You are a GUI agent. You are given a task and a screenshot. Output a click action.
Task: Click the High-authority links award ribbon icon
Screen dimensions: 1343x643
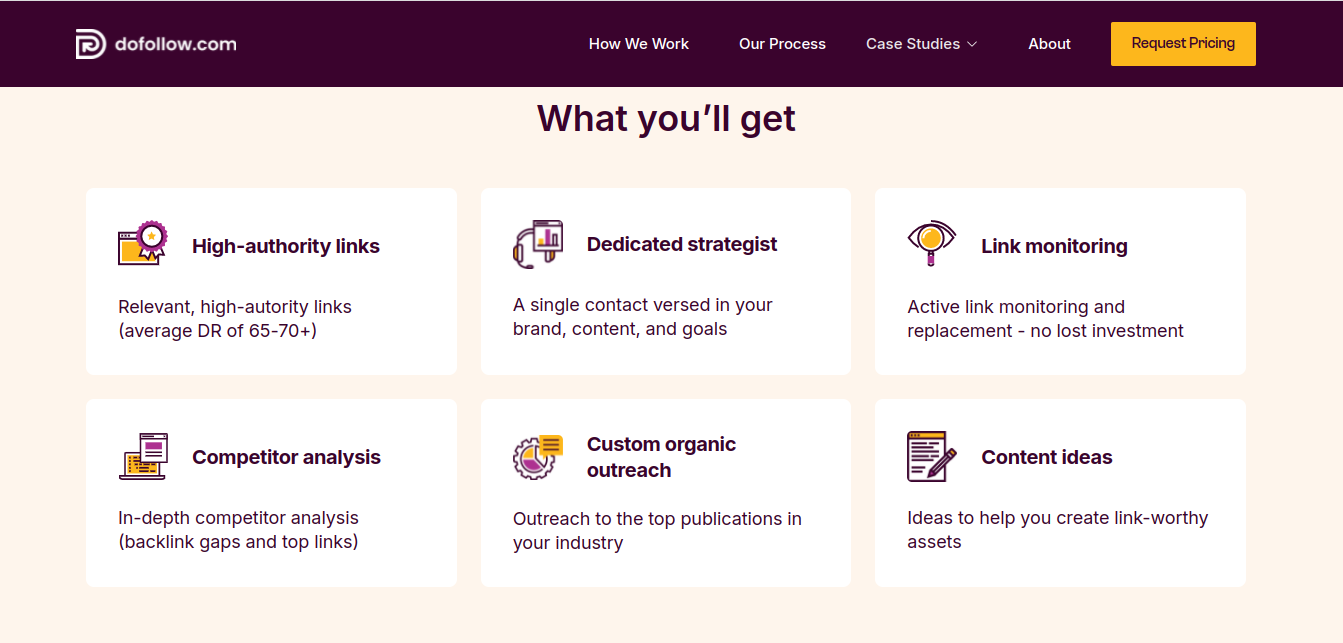(143, 243)
